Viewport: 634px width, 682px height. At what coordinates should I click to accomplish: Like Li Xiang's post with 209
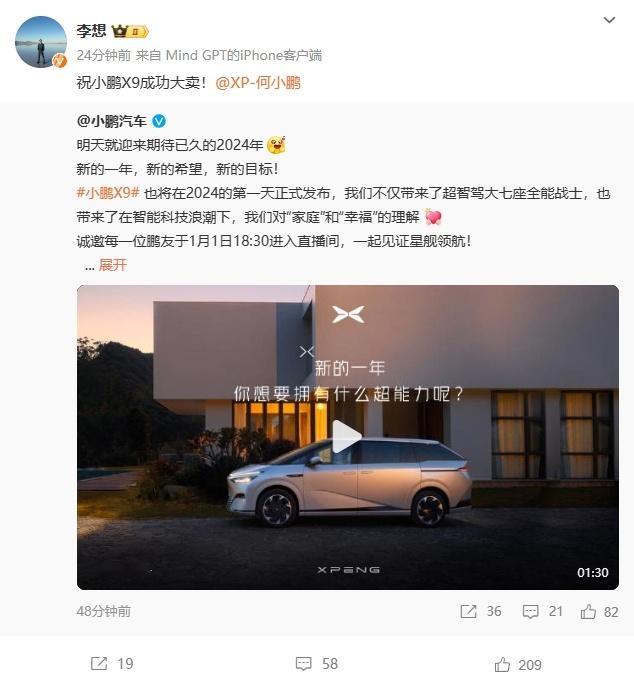tap(502, 665)
